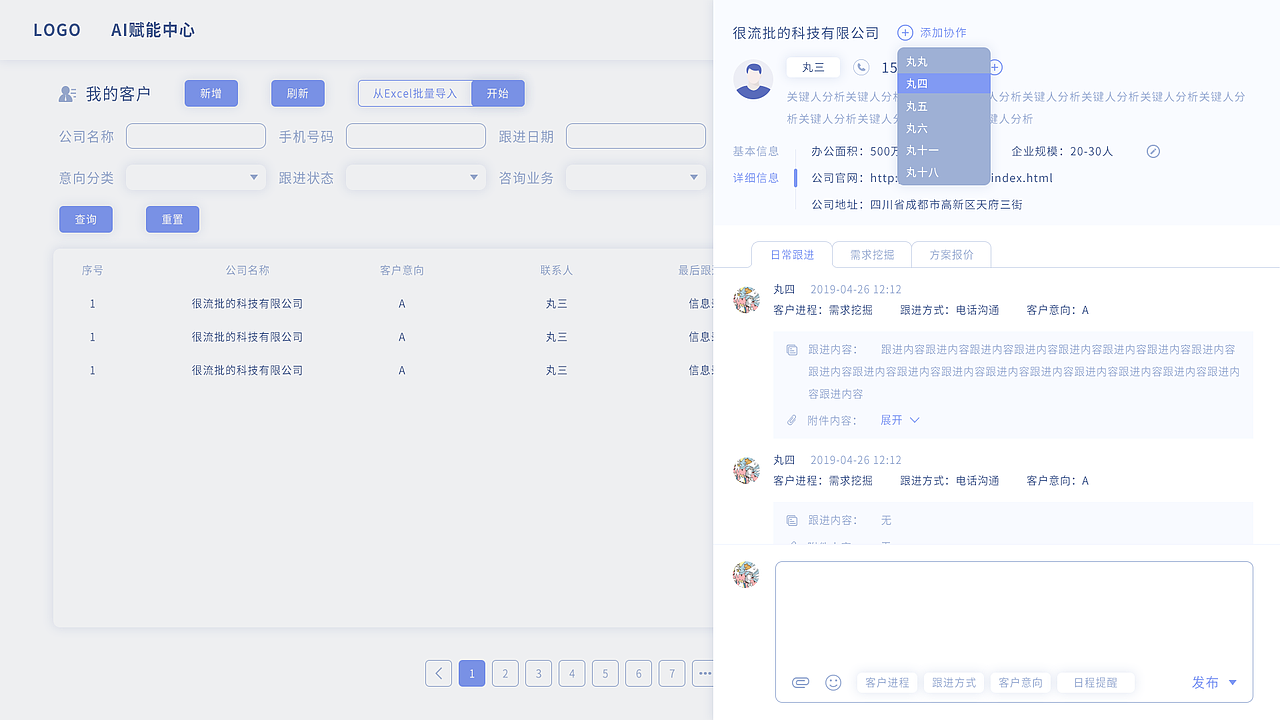Click the AI赋能中心 menu item
This screenshot has width=1280, height=720.
click(153, 30)
